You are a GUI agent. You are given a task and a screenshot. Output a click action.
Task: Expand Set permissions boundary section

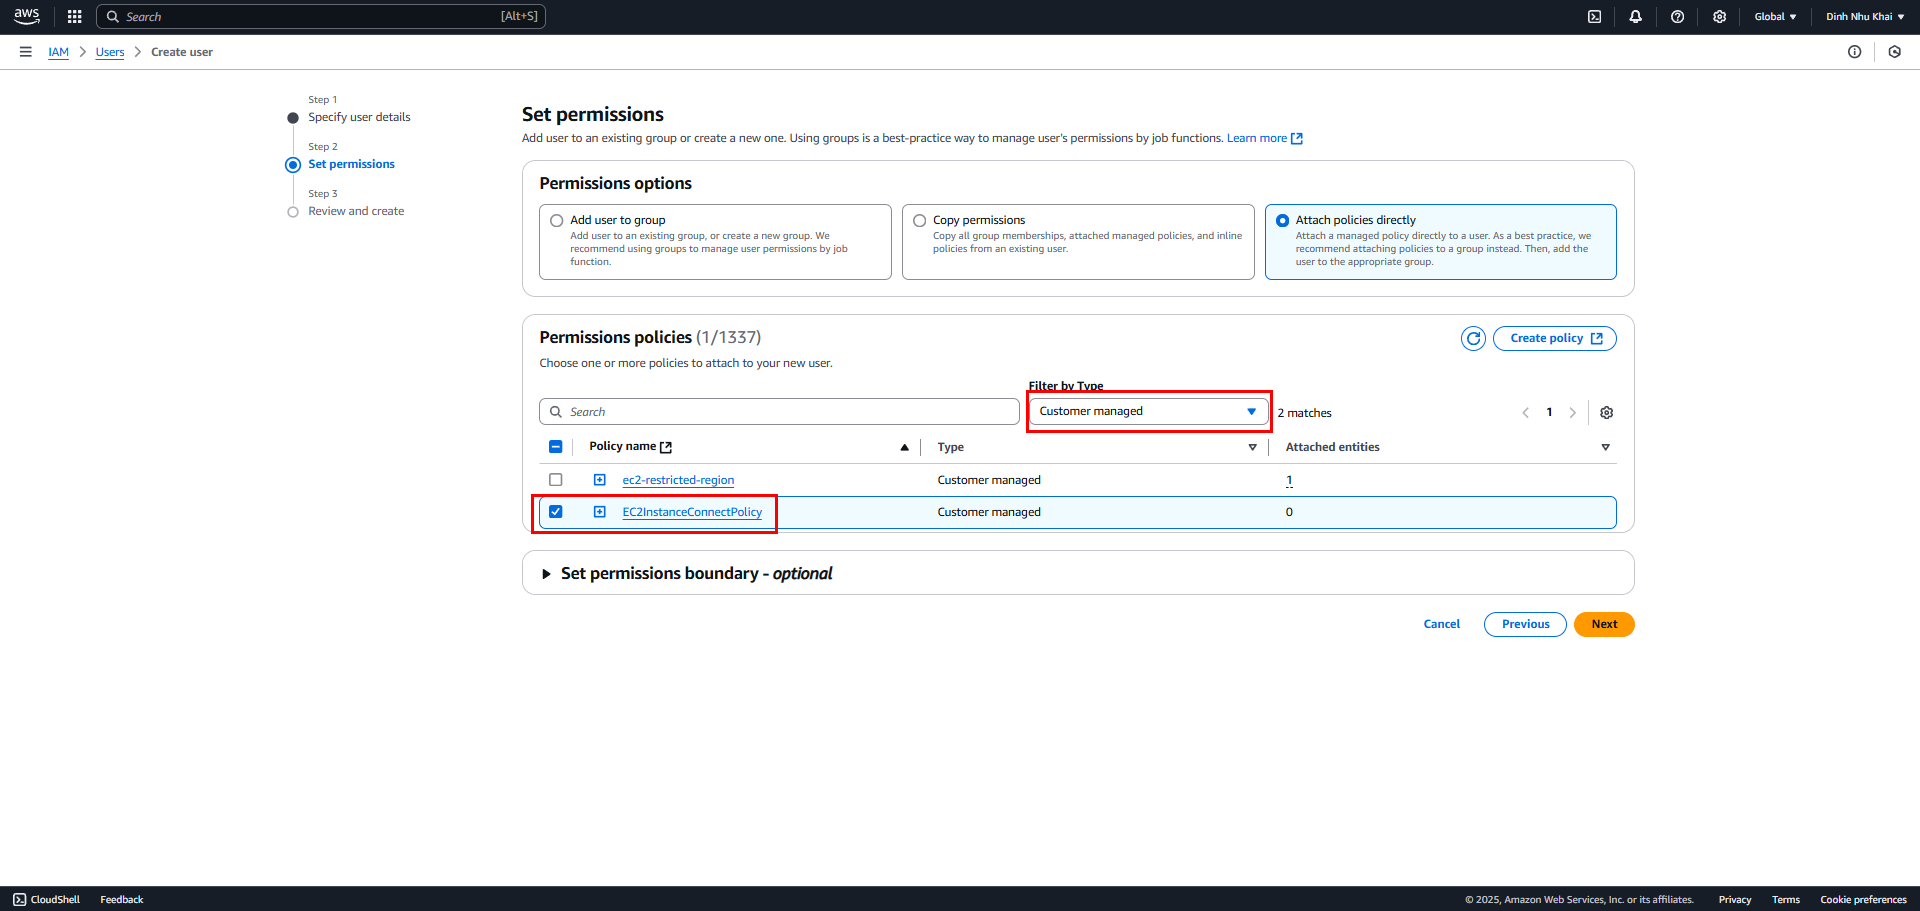[x=546, y=574]
